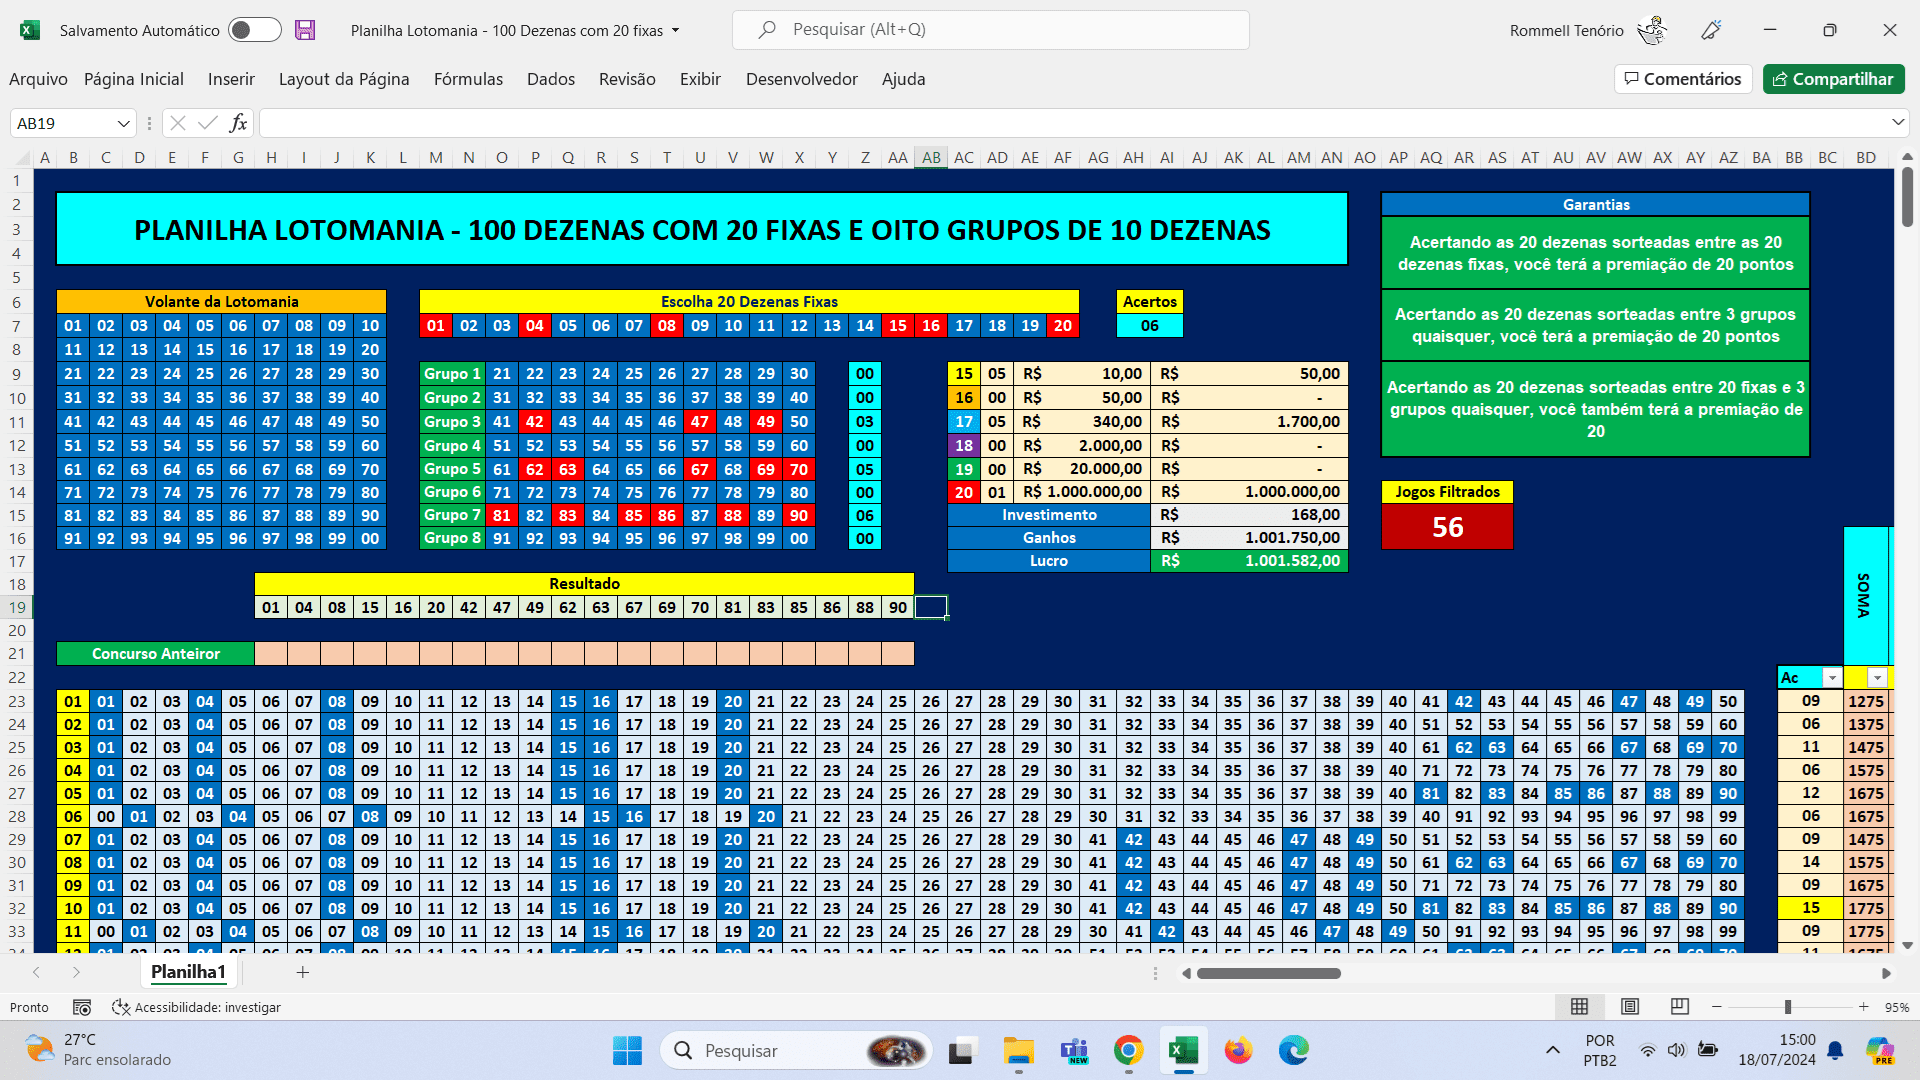Screen dimensions: 1920x1080
Task: Click vertical scrollbar down arrow
Action: (x=1907, y=945)
